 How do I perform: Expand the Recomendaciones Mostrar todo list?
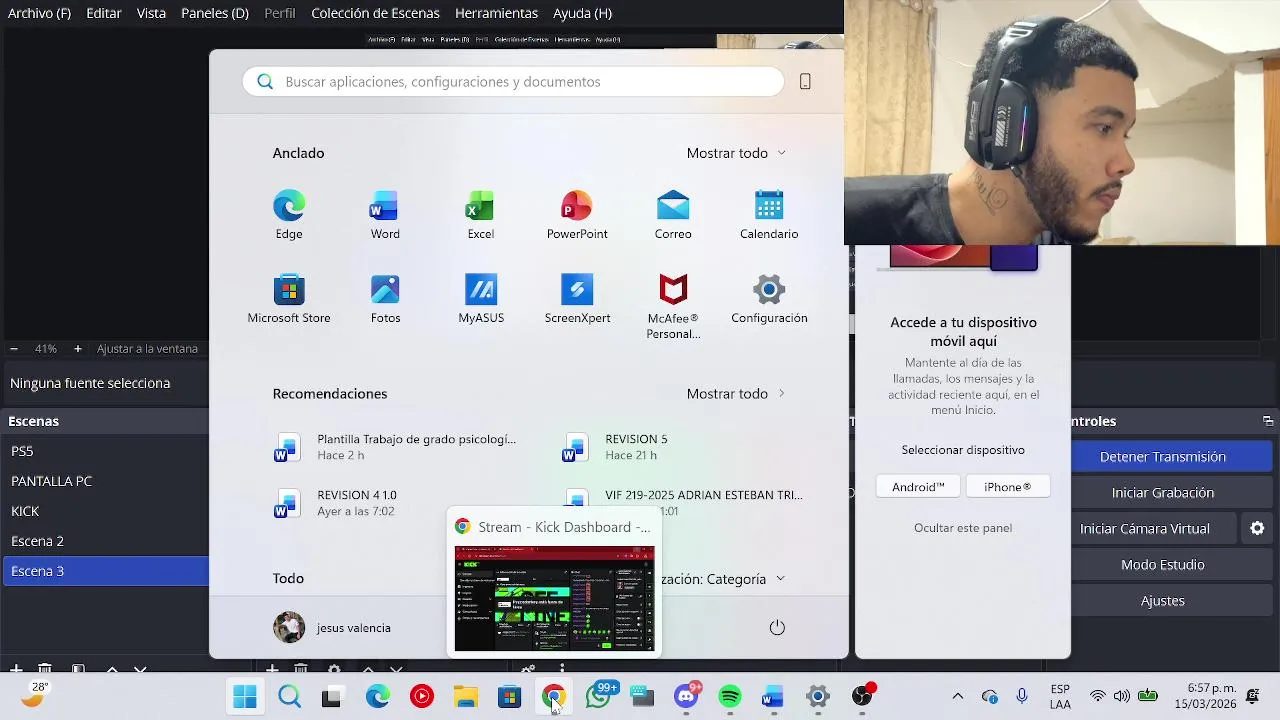point(736,394)
